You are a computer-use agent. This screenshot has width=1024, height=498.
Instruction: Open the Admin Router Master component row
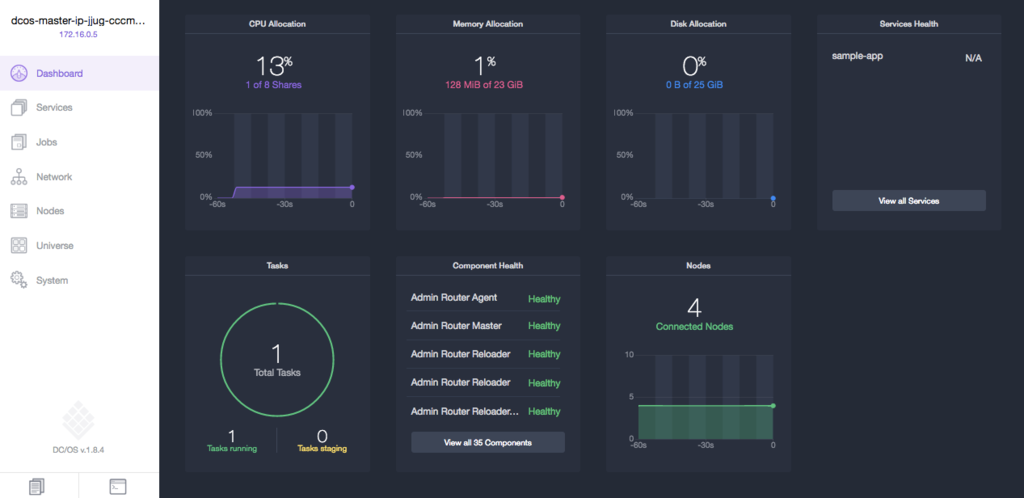pos(485,326)
